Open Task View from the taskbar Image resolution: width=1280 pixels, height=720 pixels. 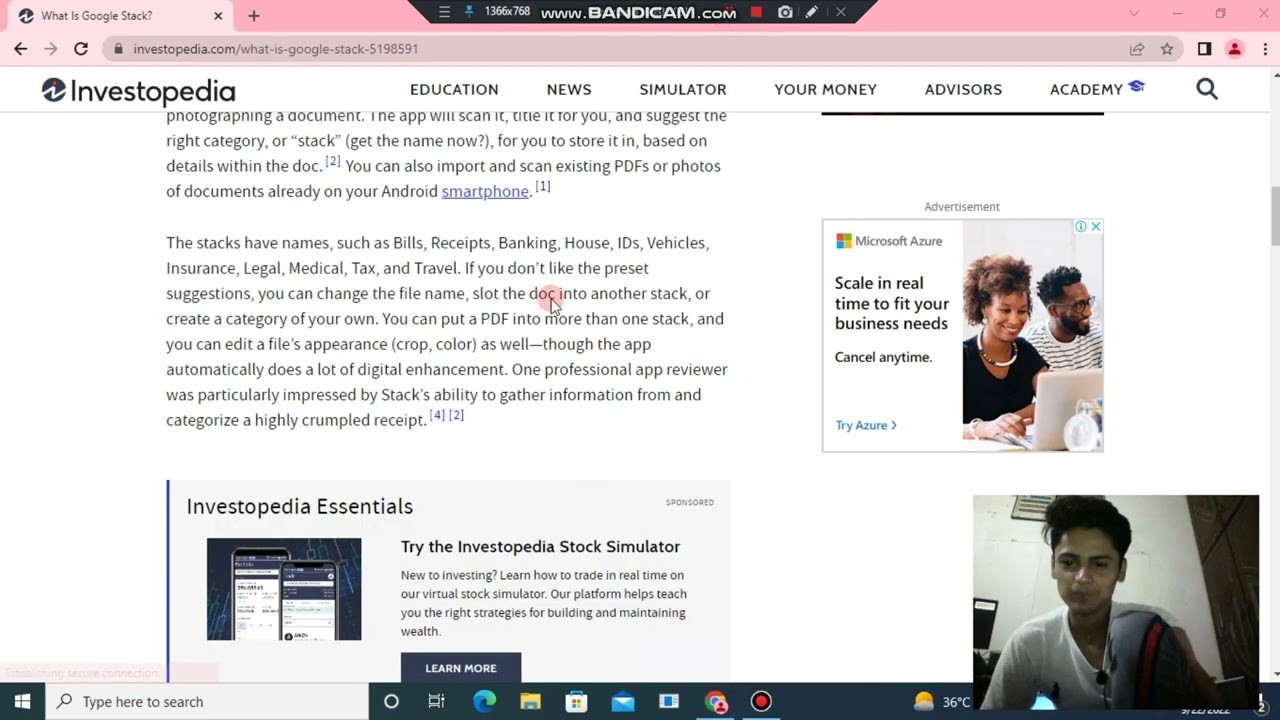click(x=436, y=701)
